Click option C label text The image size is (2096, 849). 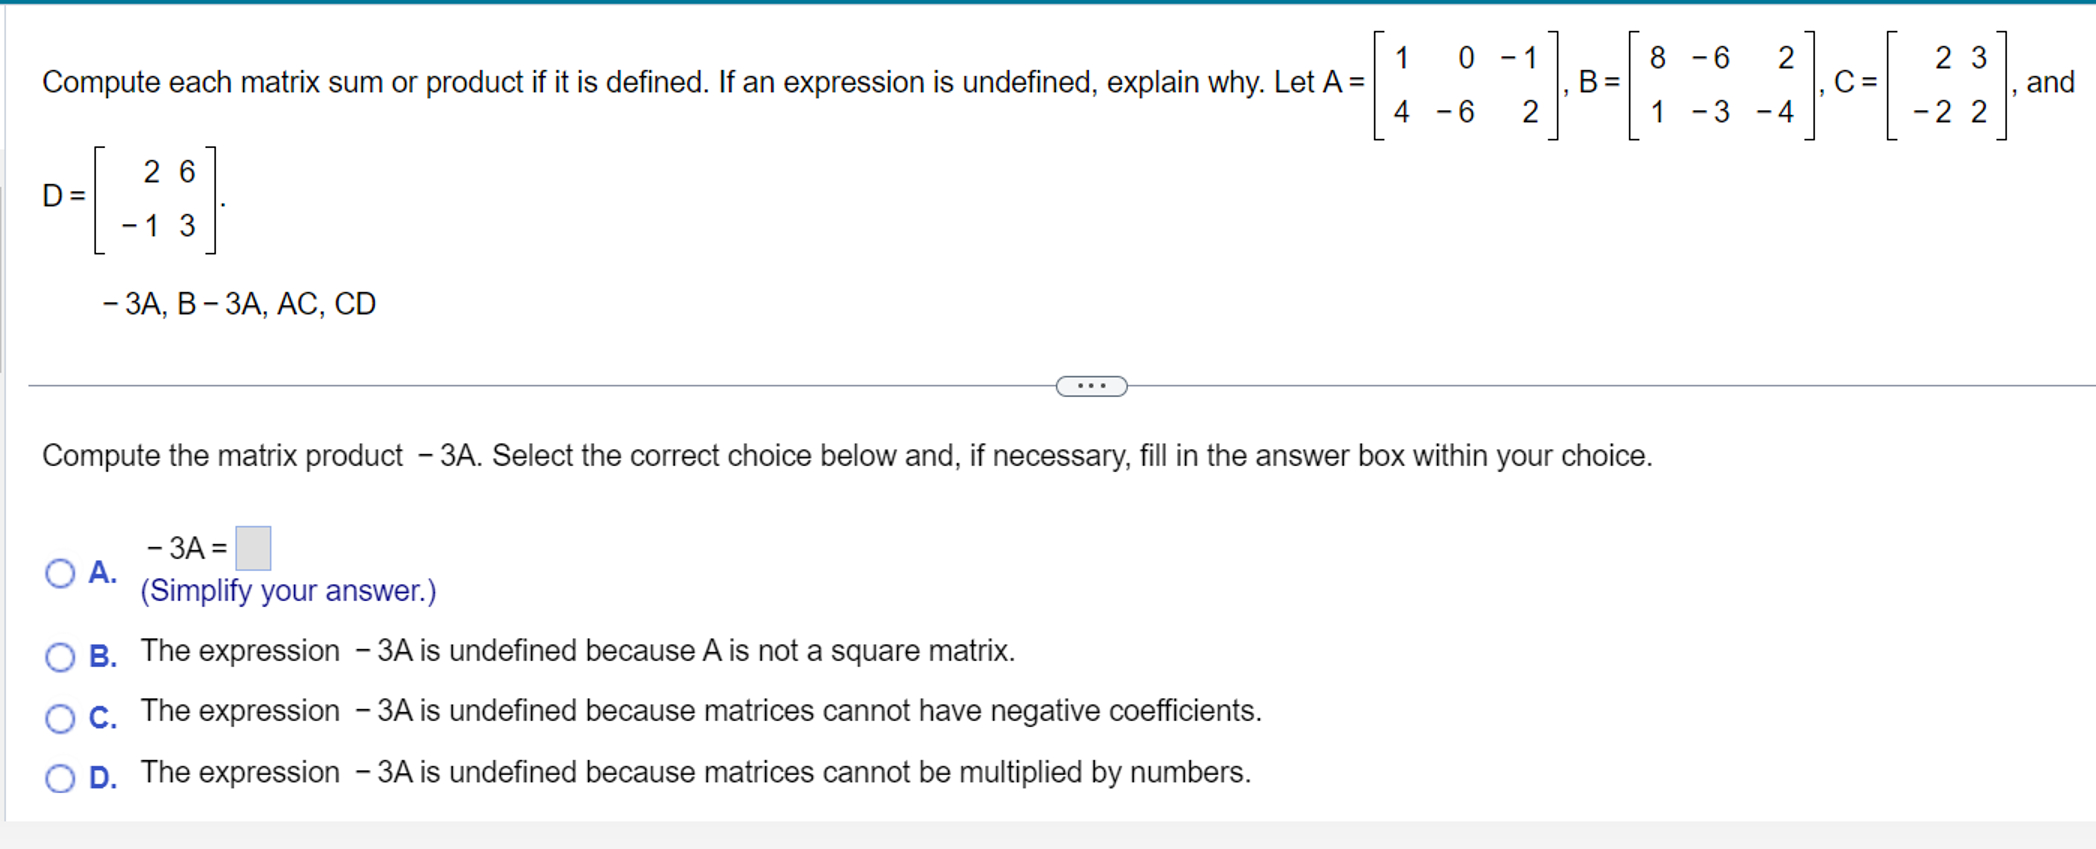pyautogui.click(x=101, y=717)
